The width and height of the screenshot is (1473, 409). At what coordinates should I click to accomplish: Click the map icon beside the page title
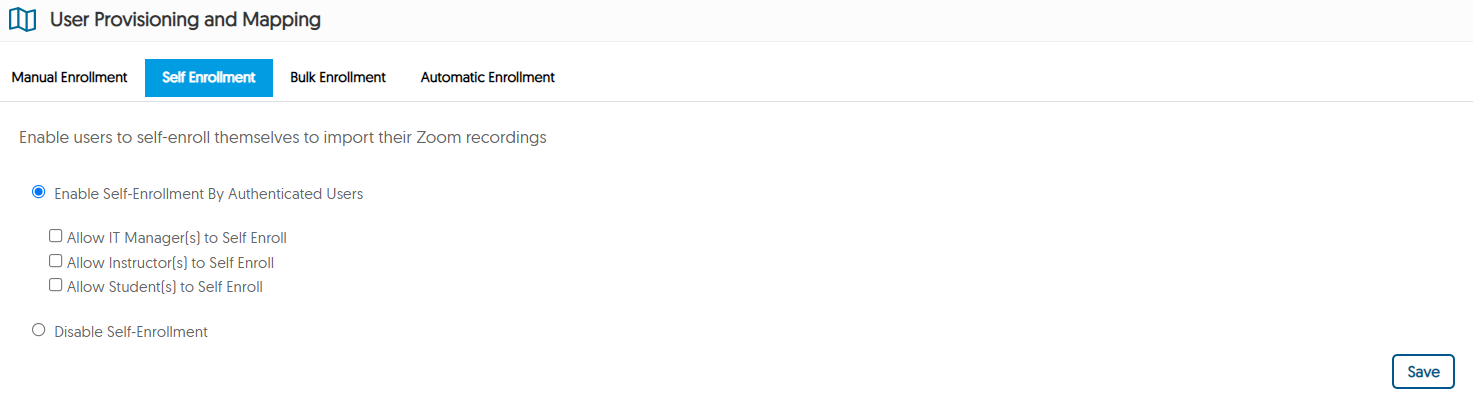click(x=22, y=20)
